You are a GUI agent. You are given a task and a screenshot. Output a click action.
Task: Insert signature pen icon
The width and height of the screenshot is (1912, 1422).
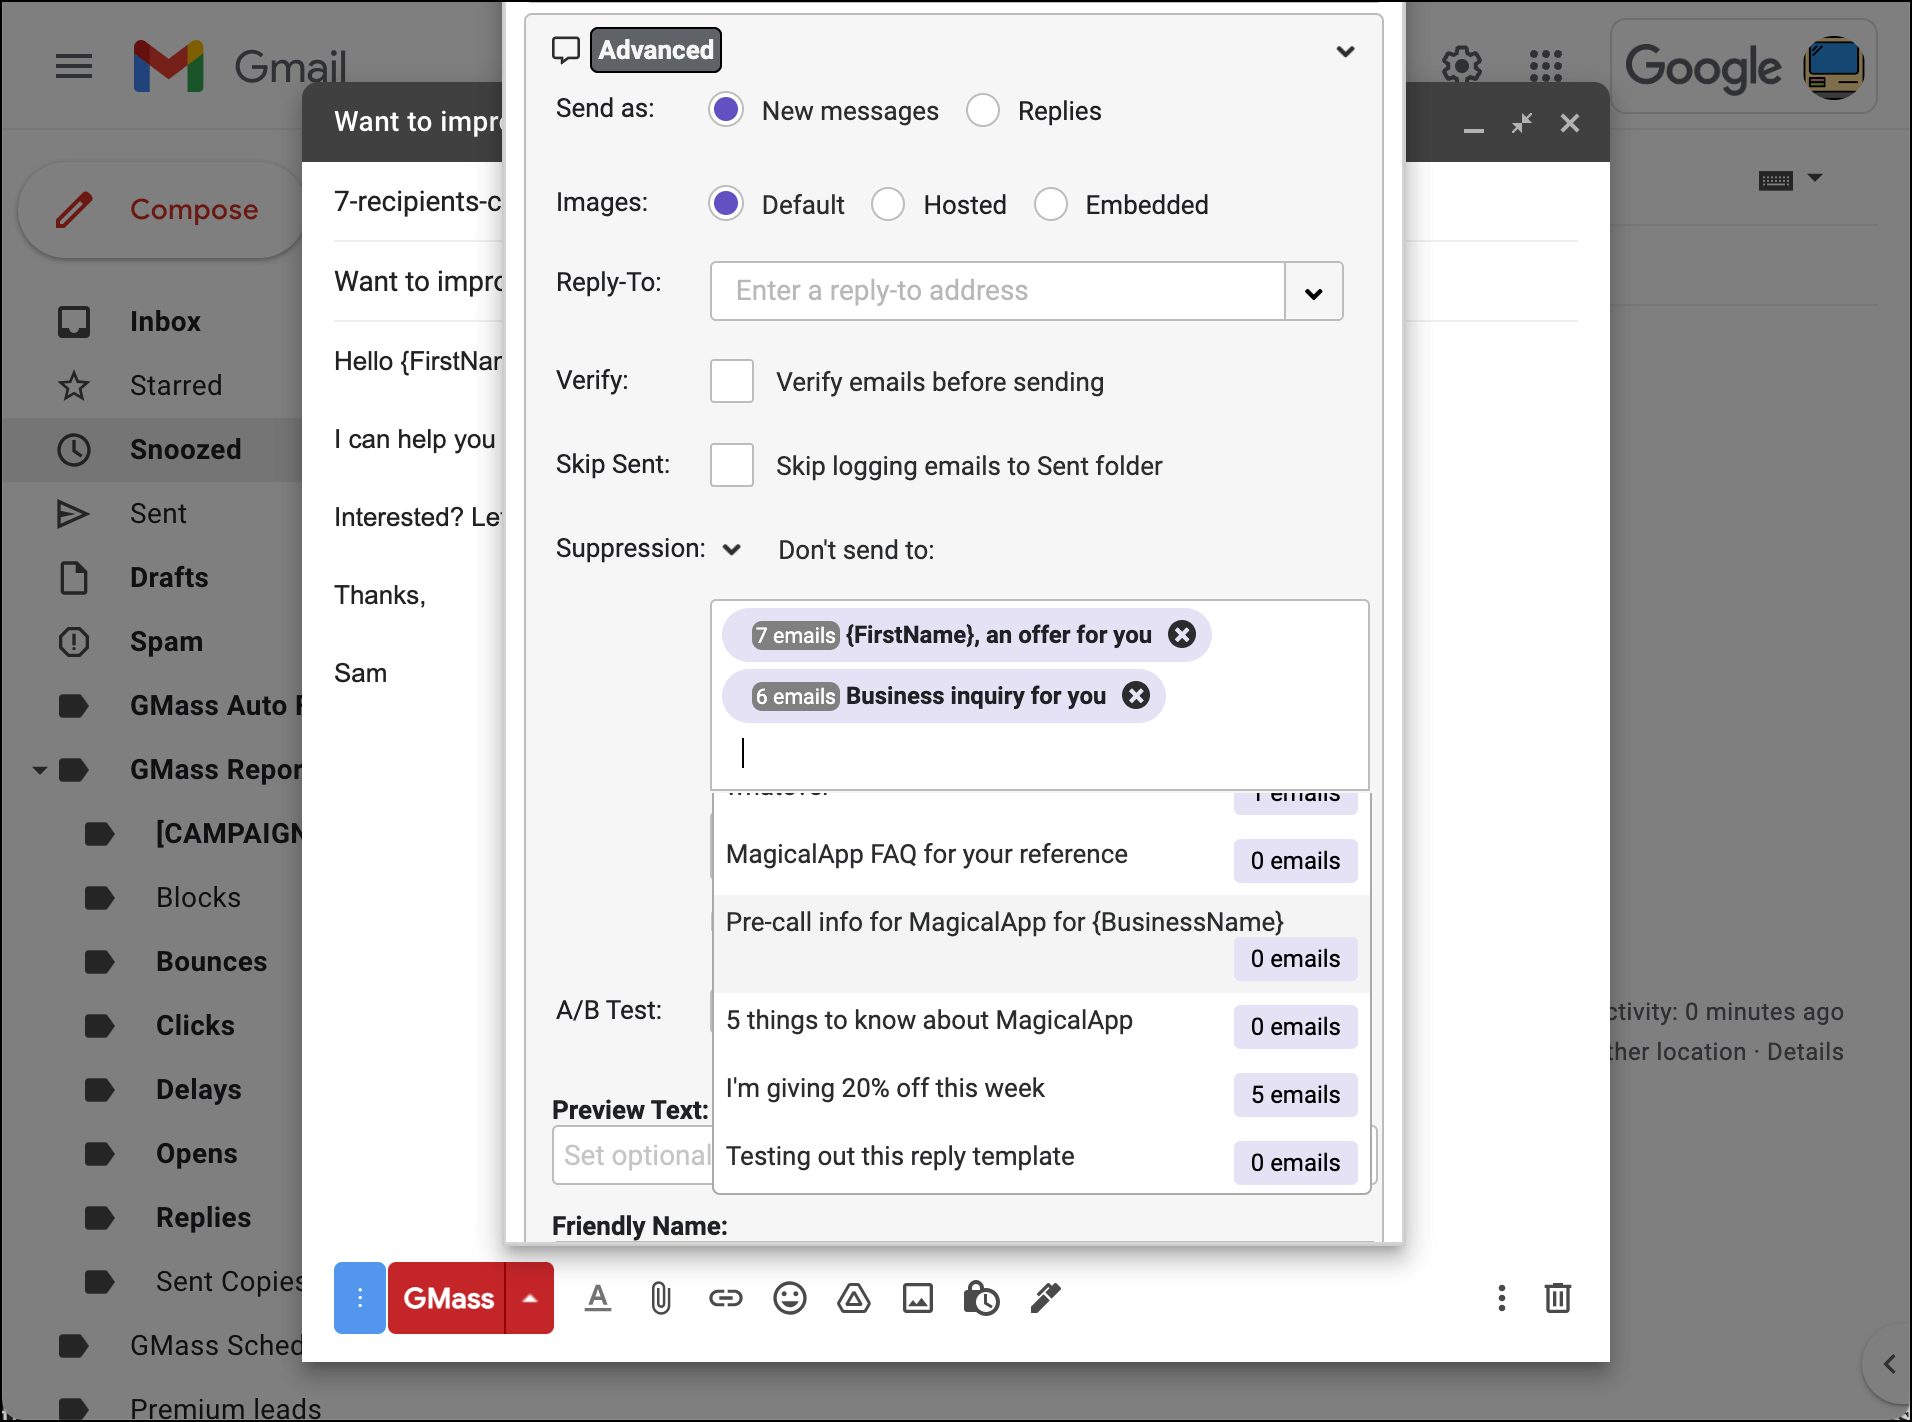(1045, 1298)
